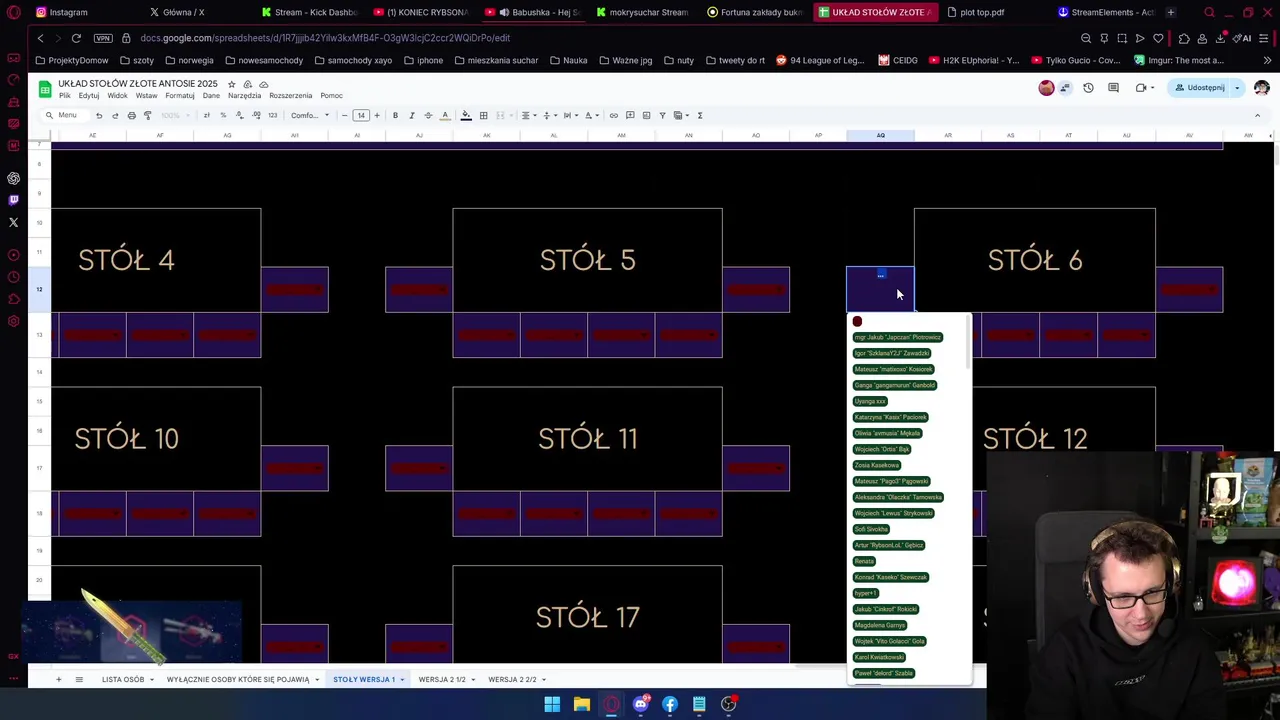Open STOŁY WERSJA 1 tab dropdown arrow

402,680
